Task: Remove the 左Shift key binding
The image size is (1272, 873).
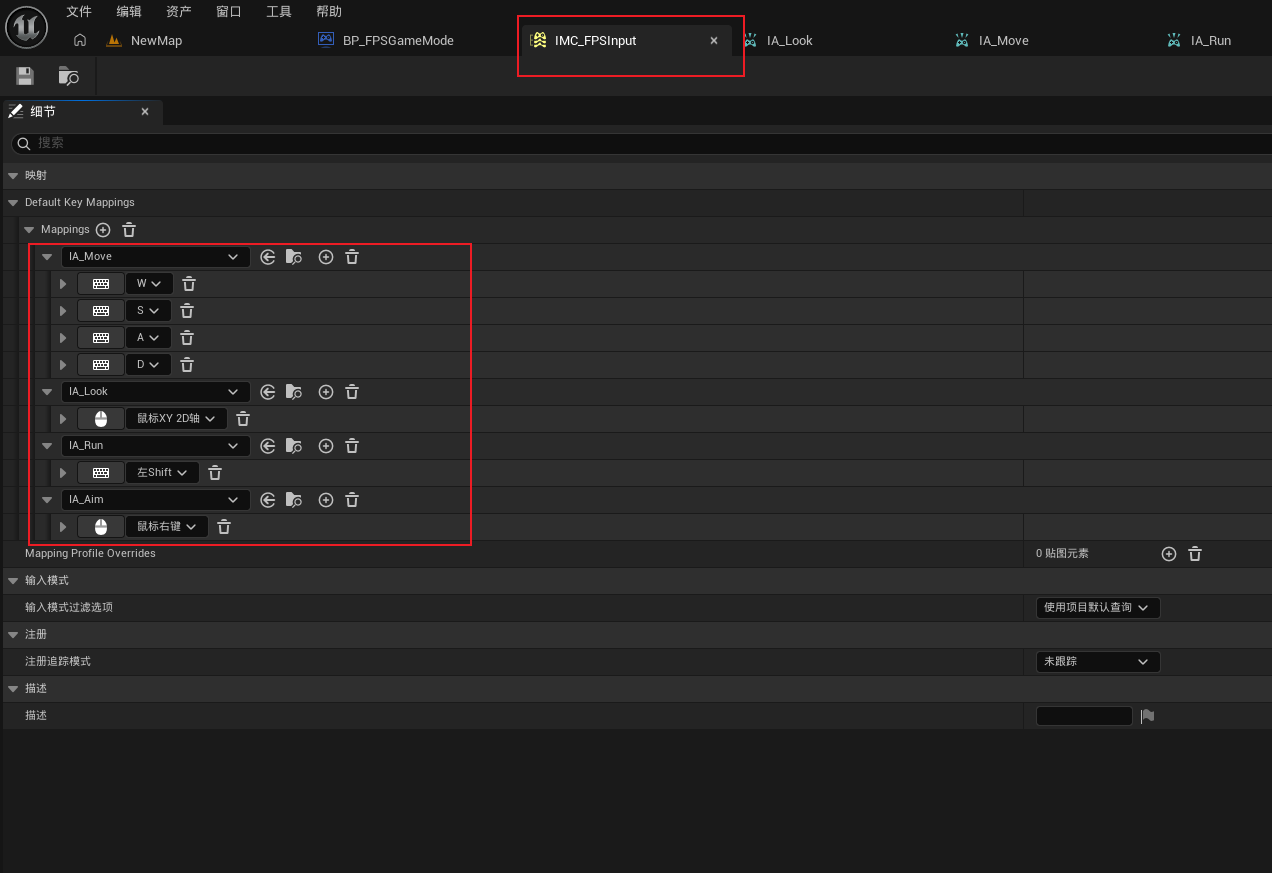Action: point(215,473)
